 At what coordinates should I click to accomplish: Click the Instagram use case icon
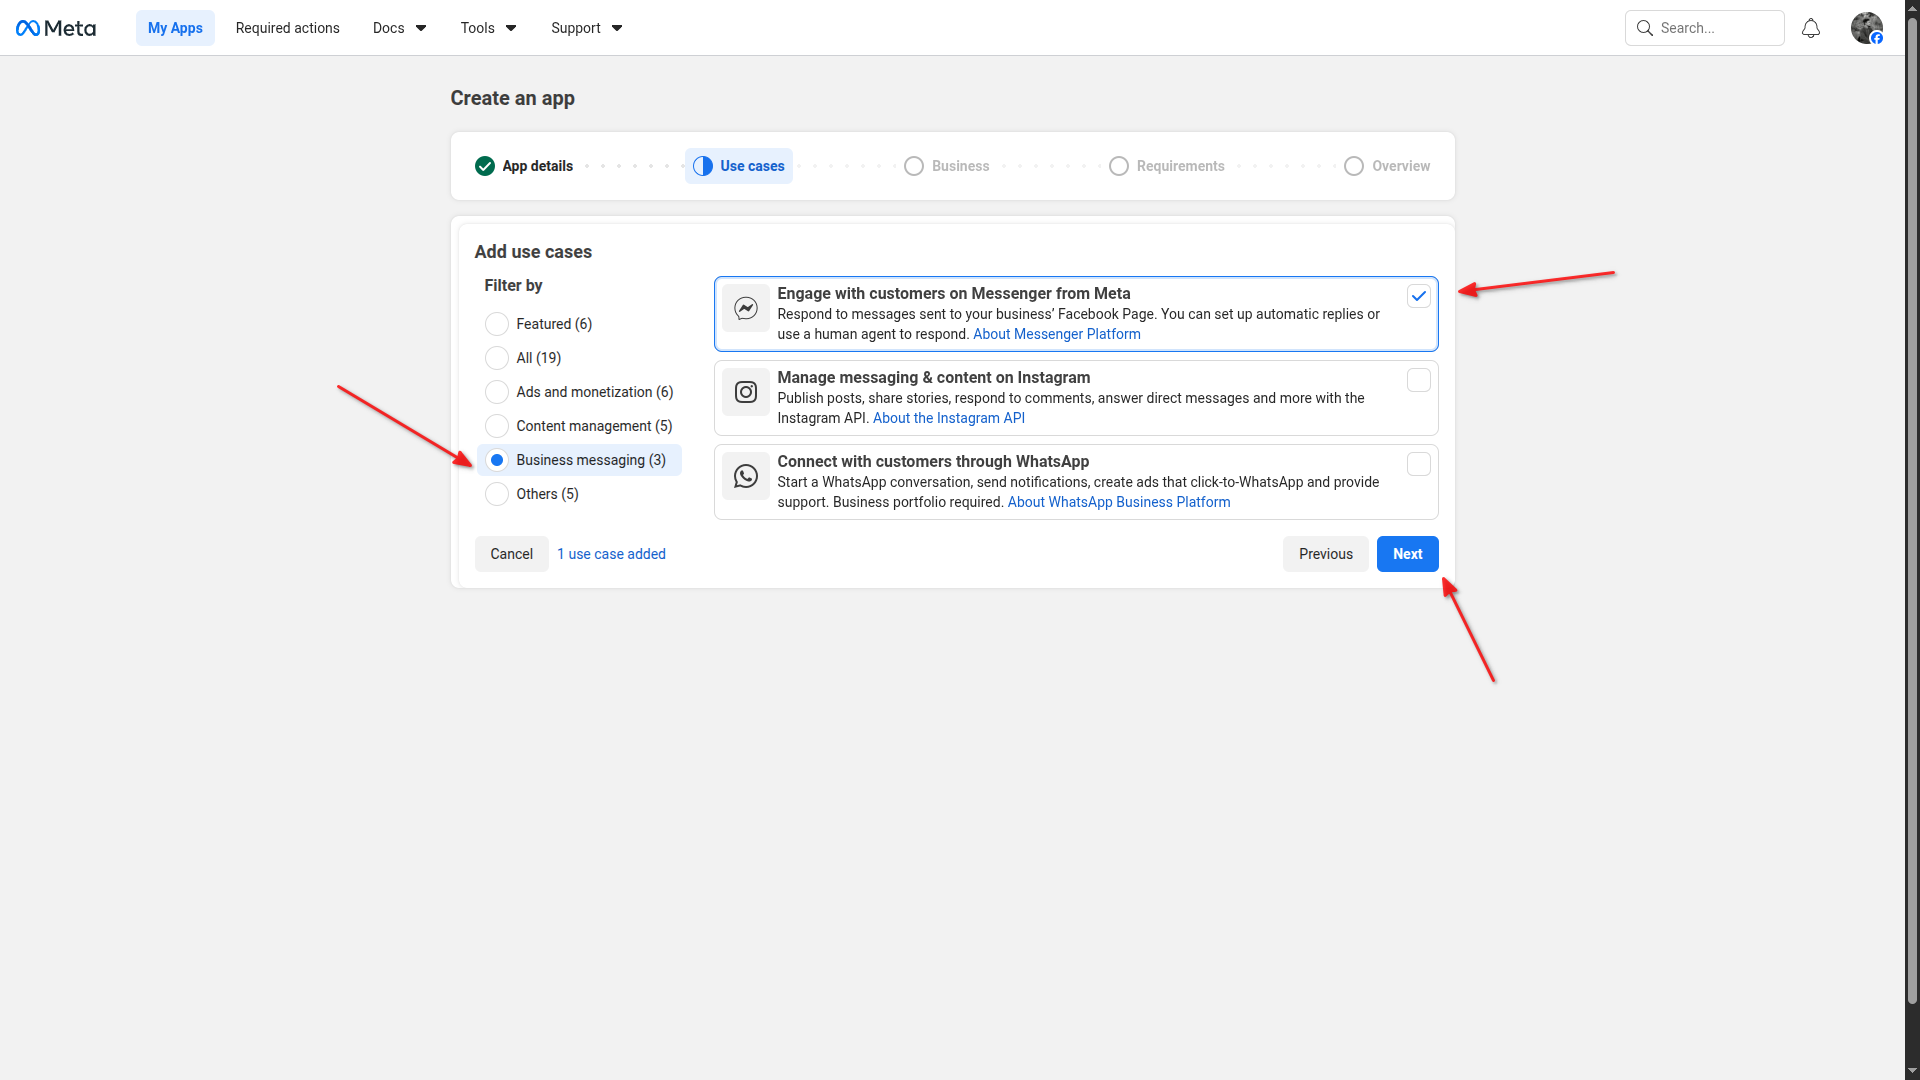[746, 392]
